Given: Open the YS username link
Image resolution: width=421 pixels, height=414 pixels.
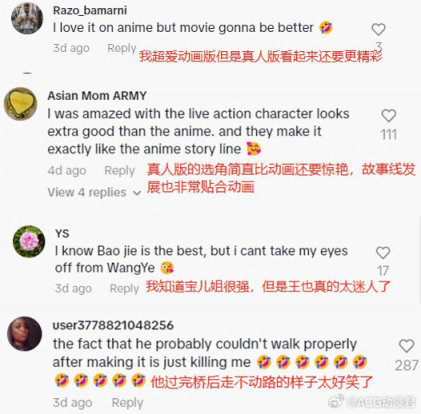Looking at the screenshot, I should click(62, 233).
